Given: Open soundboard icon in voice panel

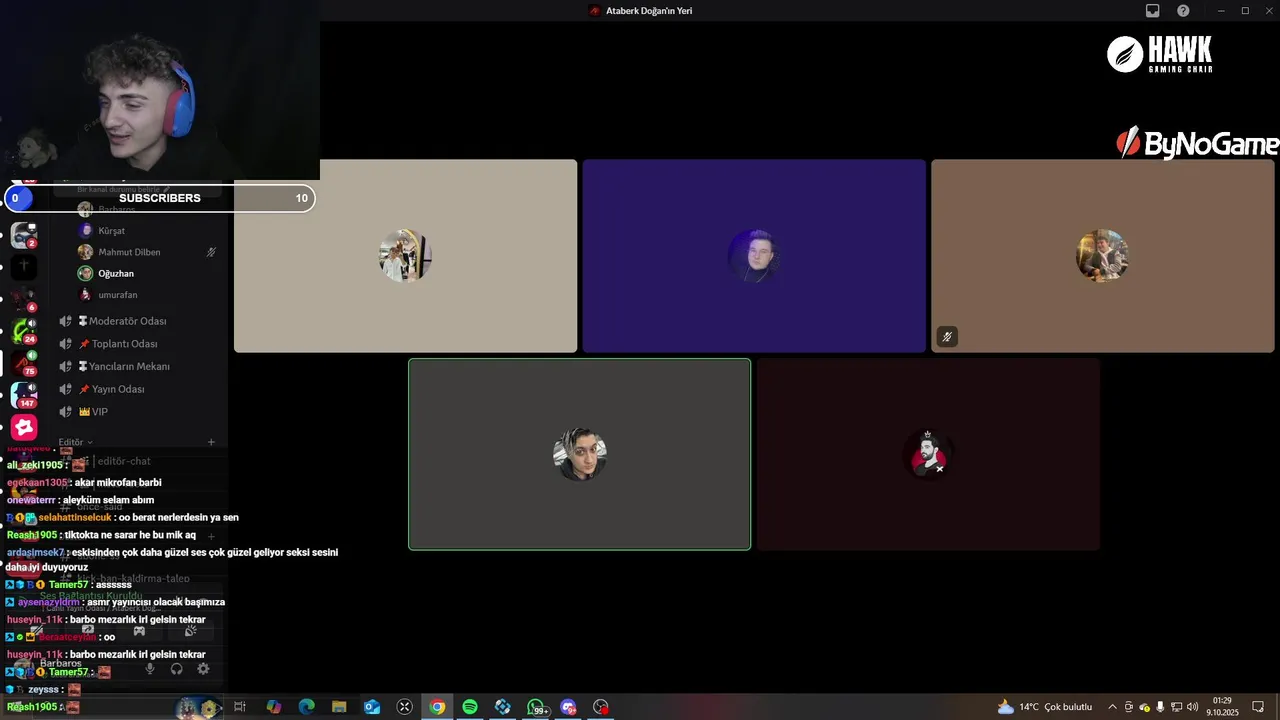Looking at the screenshot, I should [x=190, y=631].
